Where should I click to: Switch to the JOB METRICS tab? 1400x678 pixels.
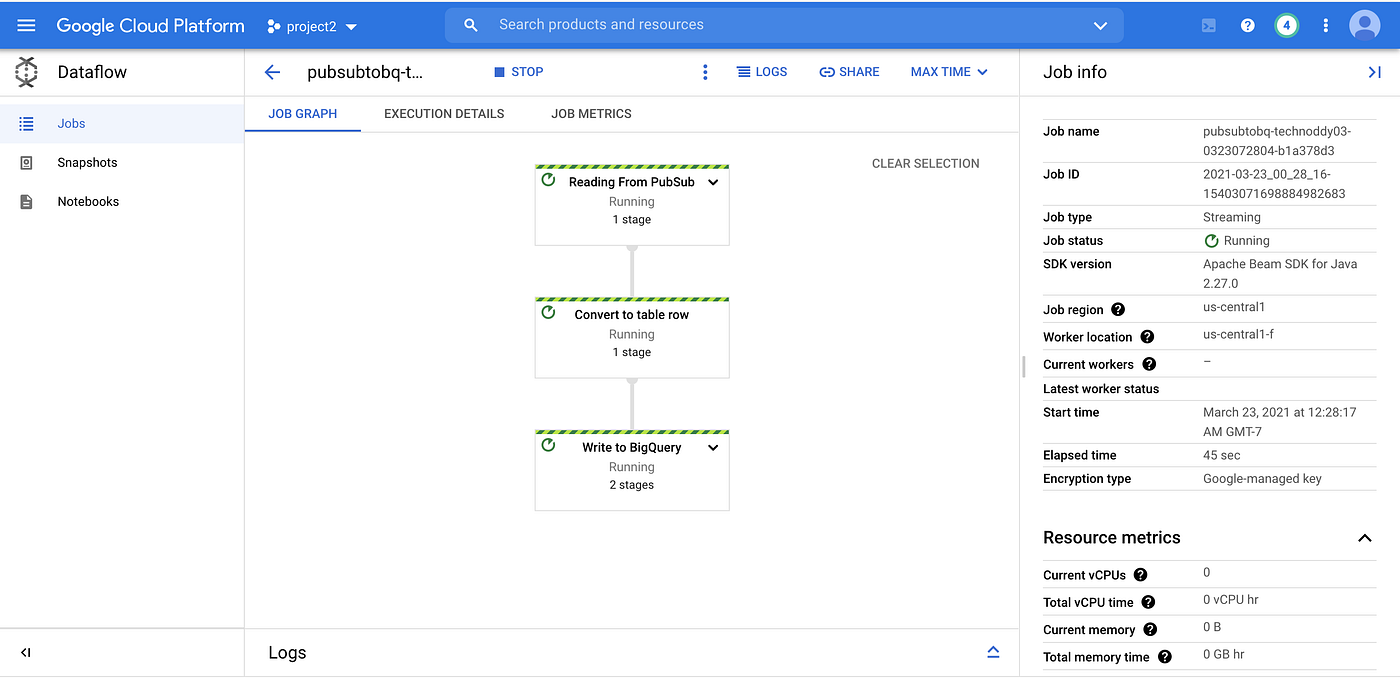[591, 113]
